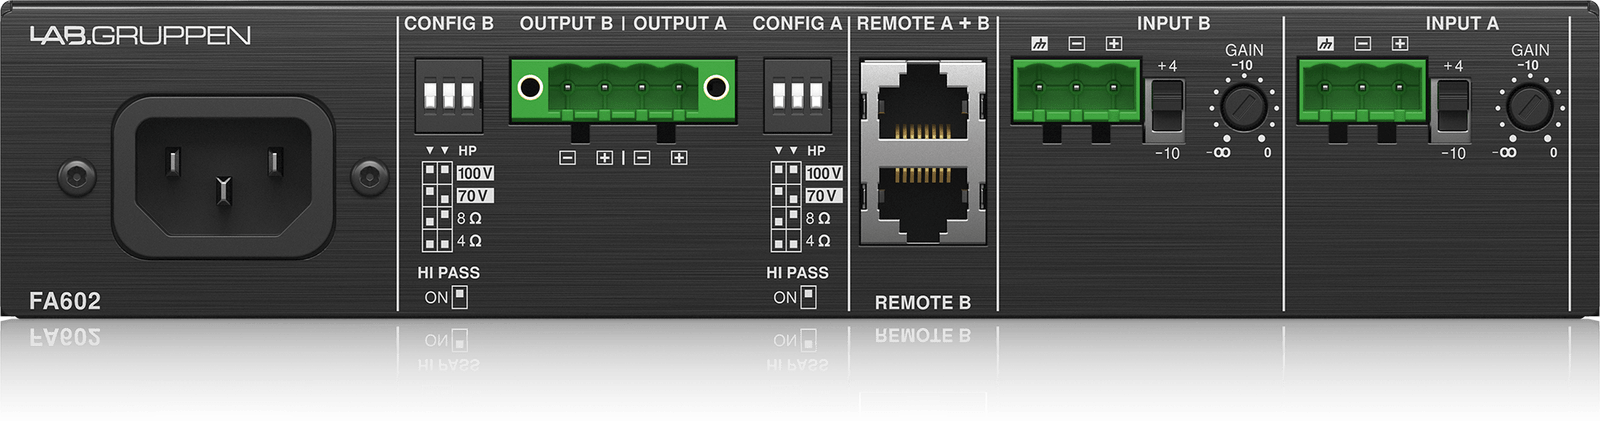This screenshot has height=421, width=1600.
Task: Click the Config A DIP switch block
Action: (x=797, y=96)
